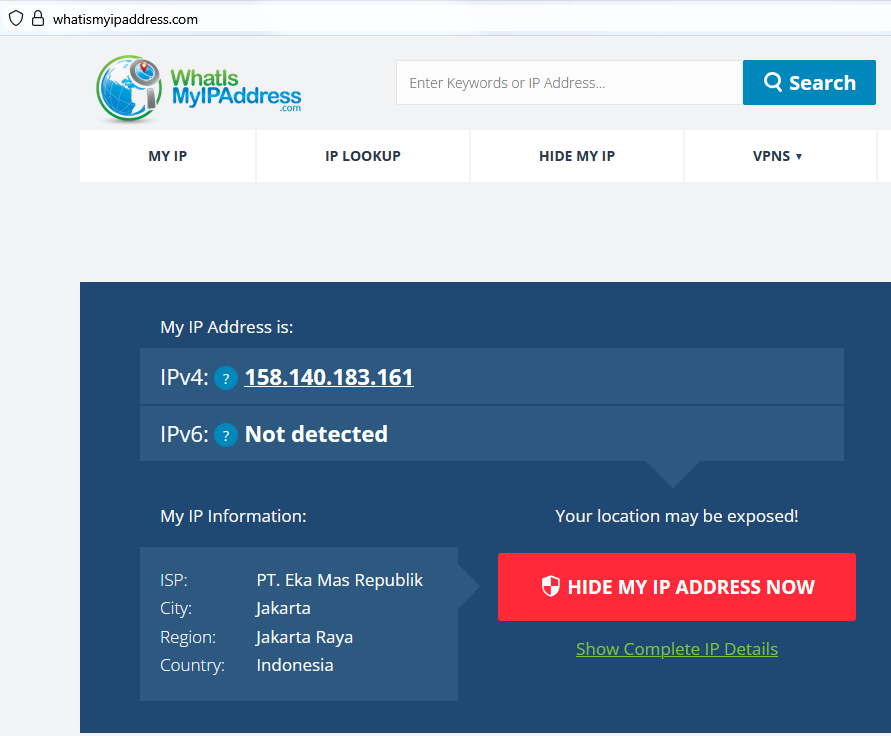Screen dimensions: 891x736
Task: Switch to the MY IP tab
Action: 167,156
